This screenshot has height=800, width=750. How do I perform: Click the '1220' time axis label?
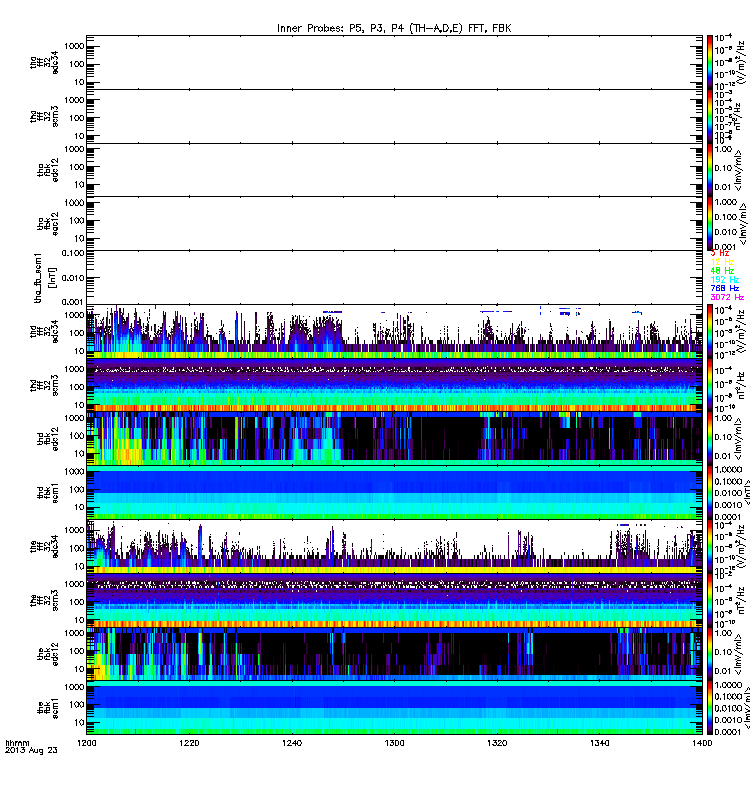click(189, 743)
